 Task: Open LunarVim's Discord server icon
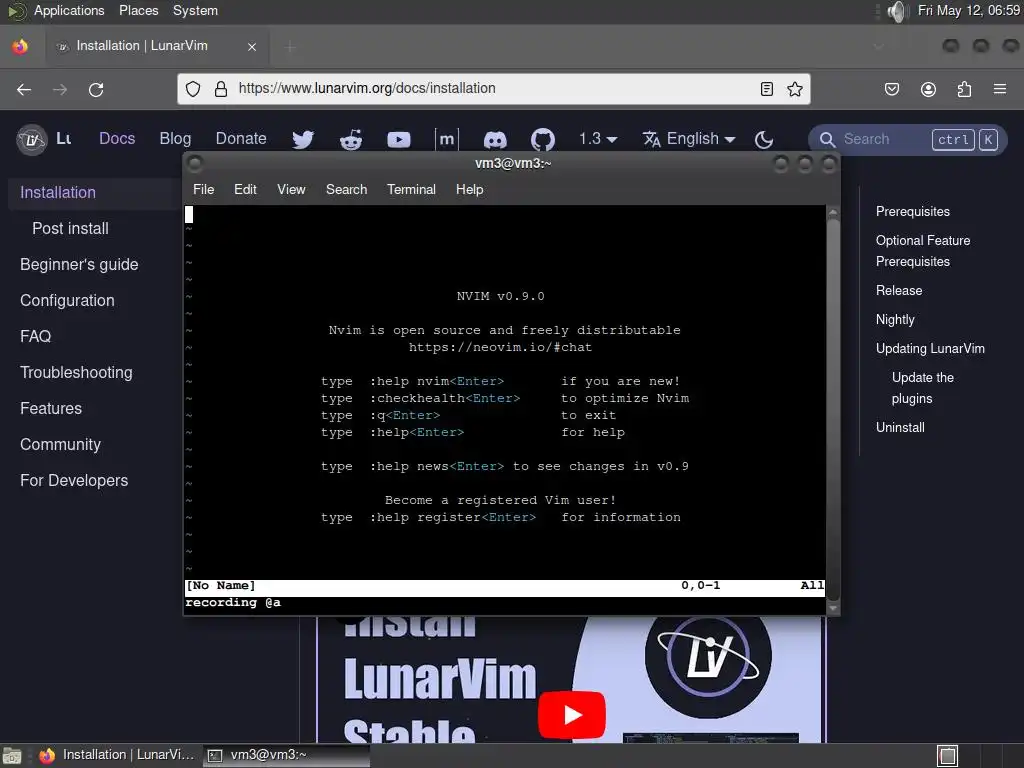[495, 140]
